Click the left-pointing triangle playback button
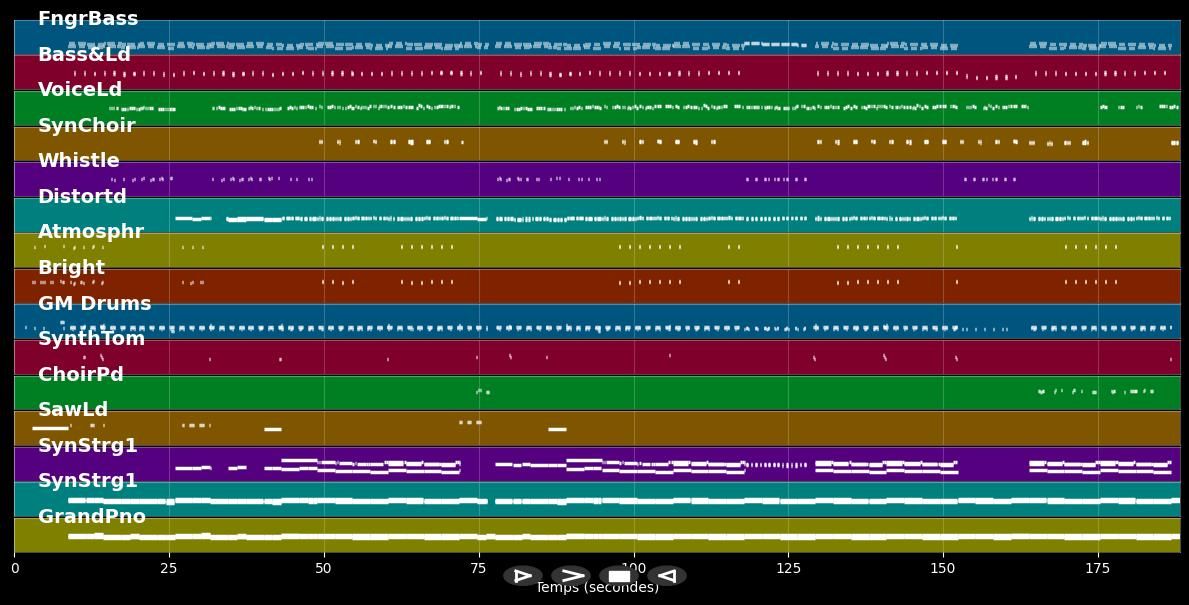Screen dimensions: 1189x605 tap(667, 576)
